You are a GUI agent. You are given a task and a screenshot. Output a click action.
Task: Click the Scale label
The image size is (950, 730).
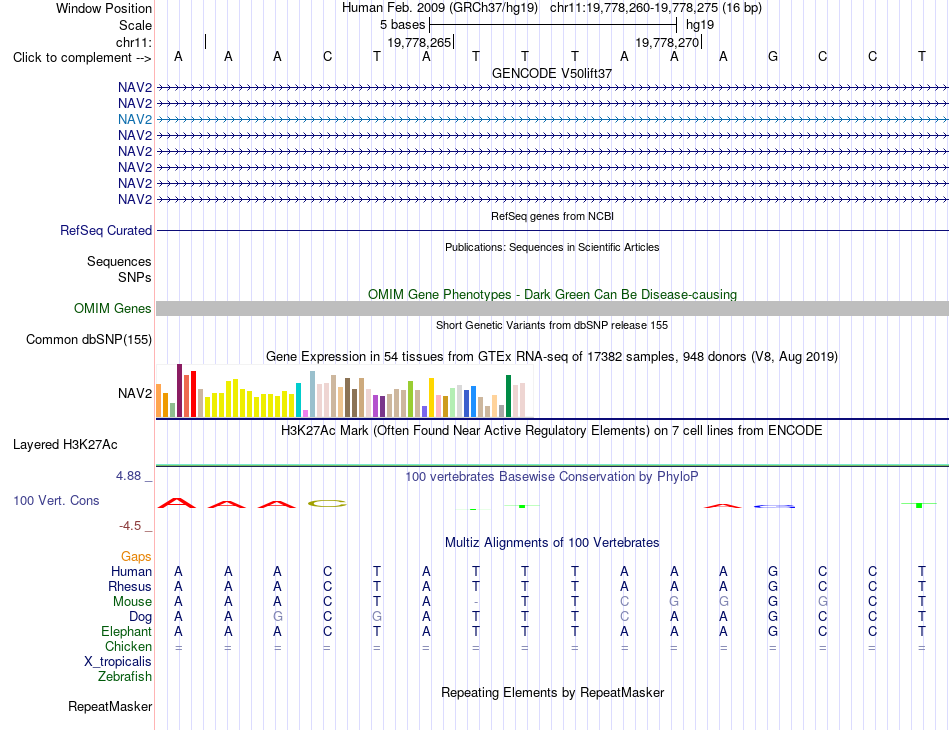(135, 25)
